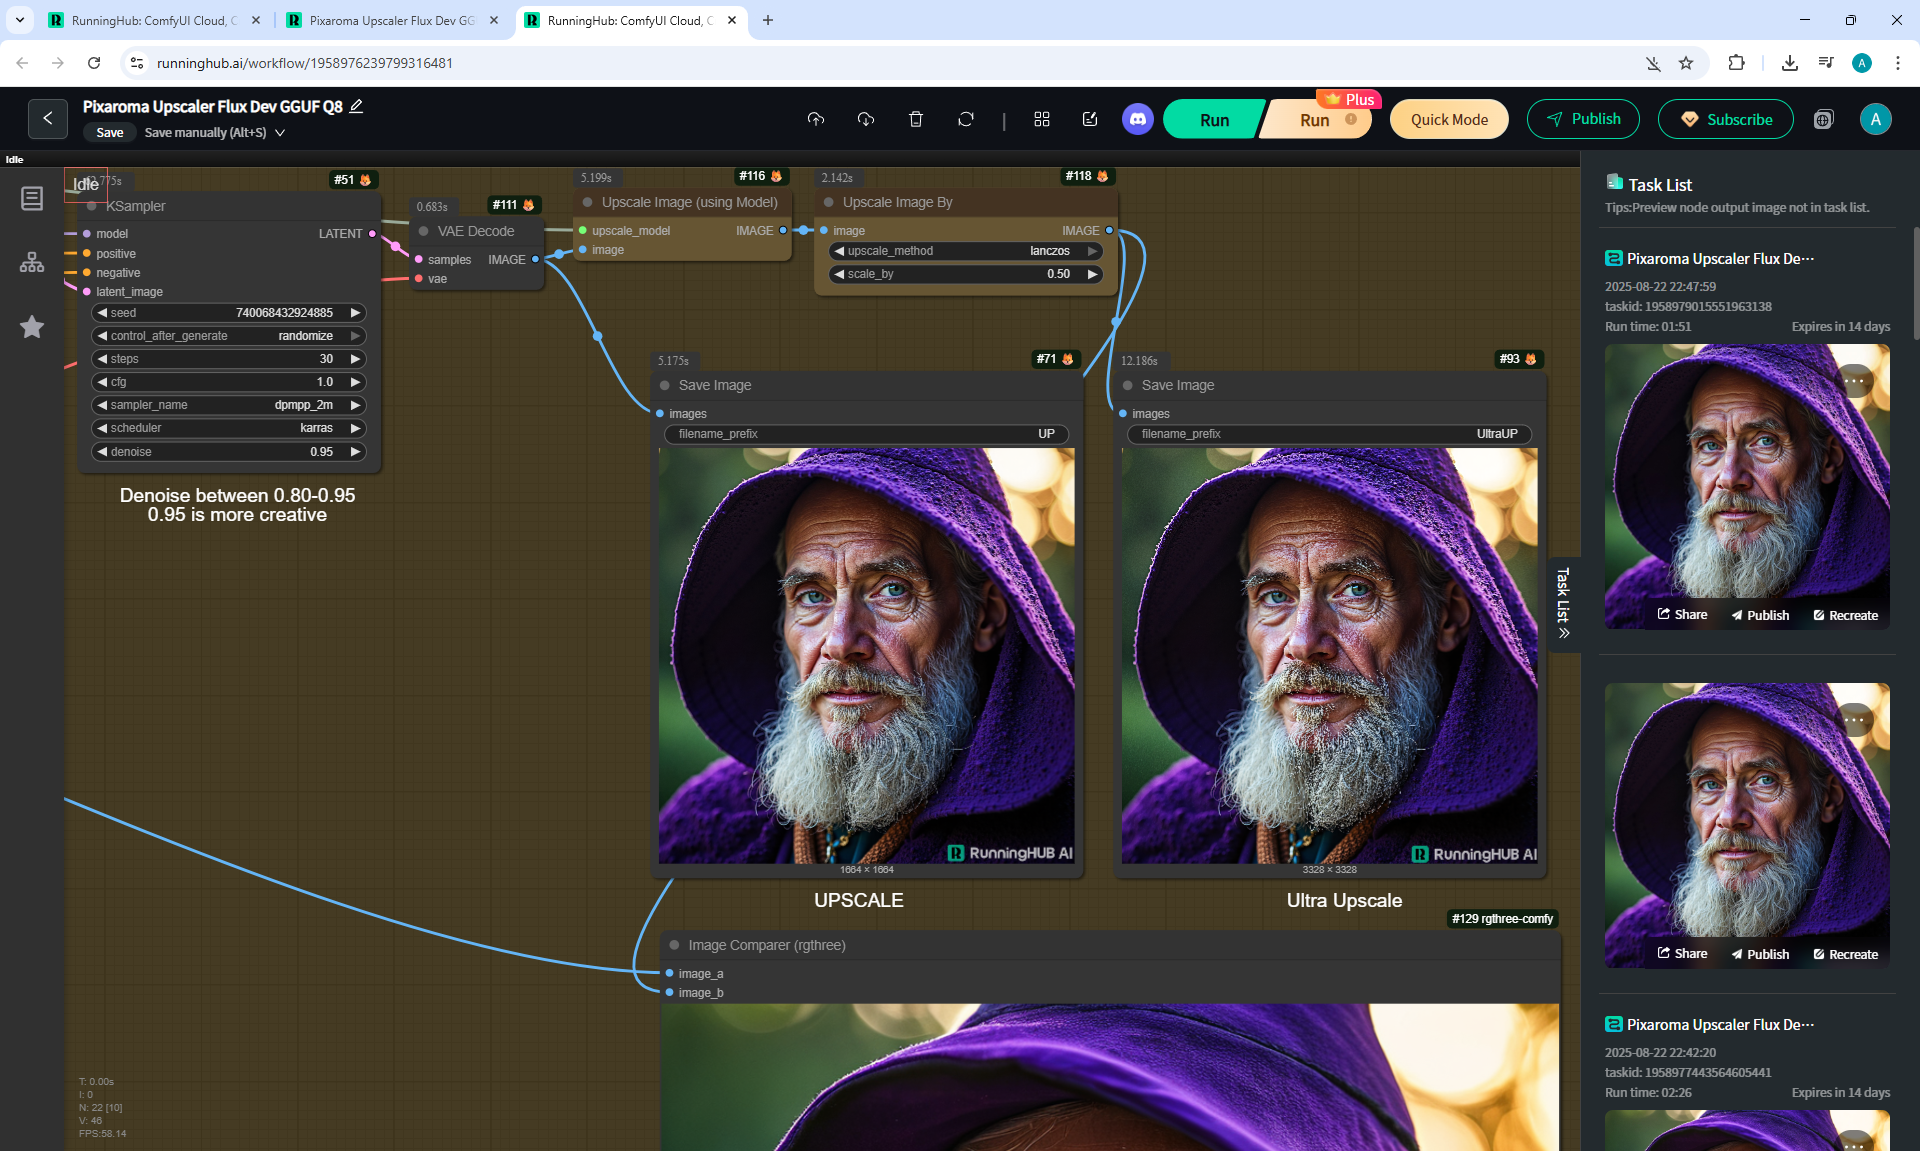
Task: Click the grid layout icon in toolbar
Action: (1042, 119)
